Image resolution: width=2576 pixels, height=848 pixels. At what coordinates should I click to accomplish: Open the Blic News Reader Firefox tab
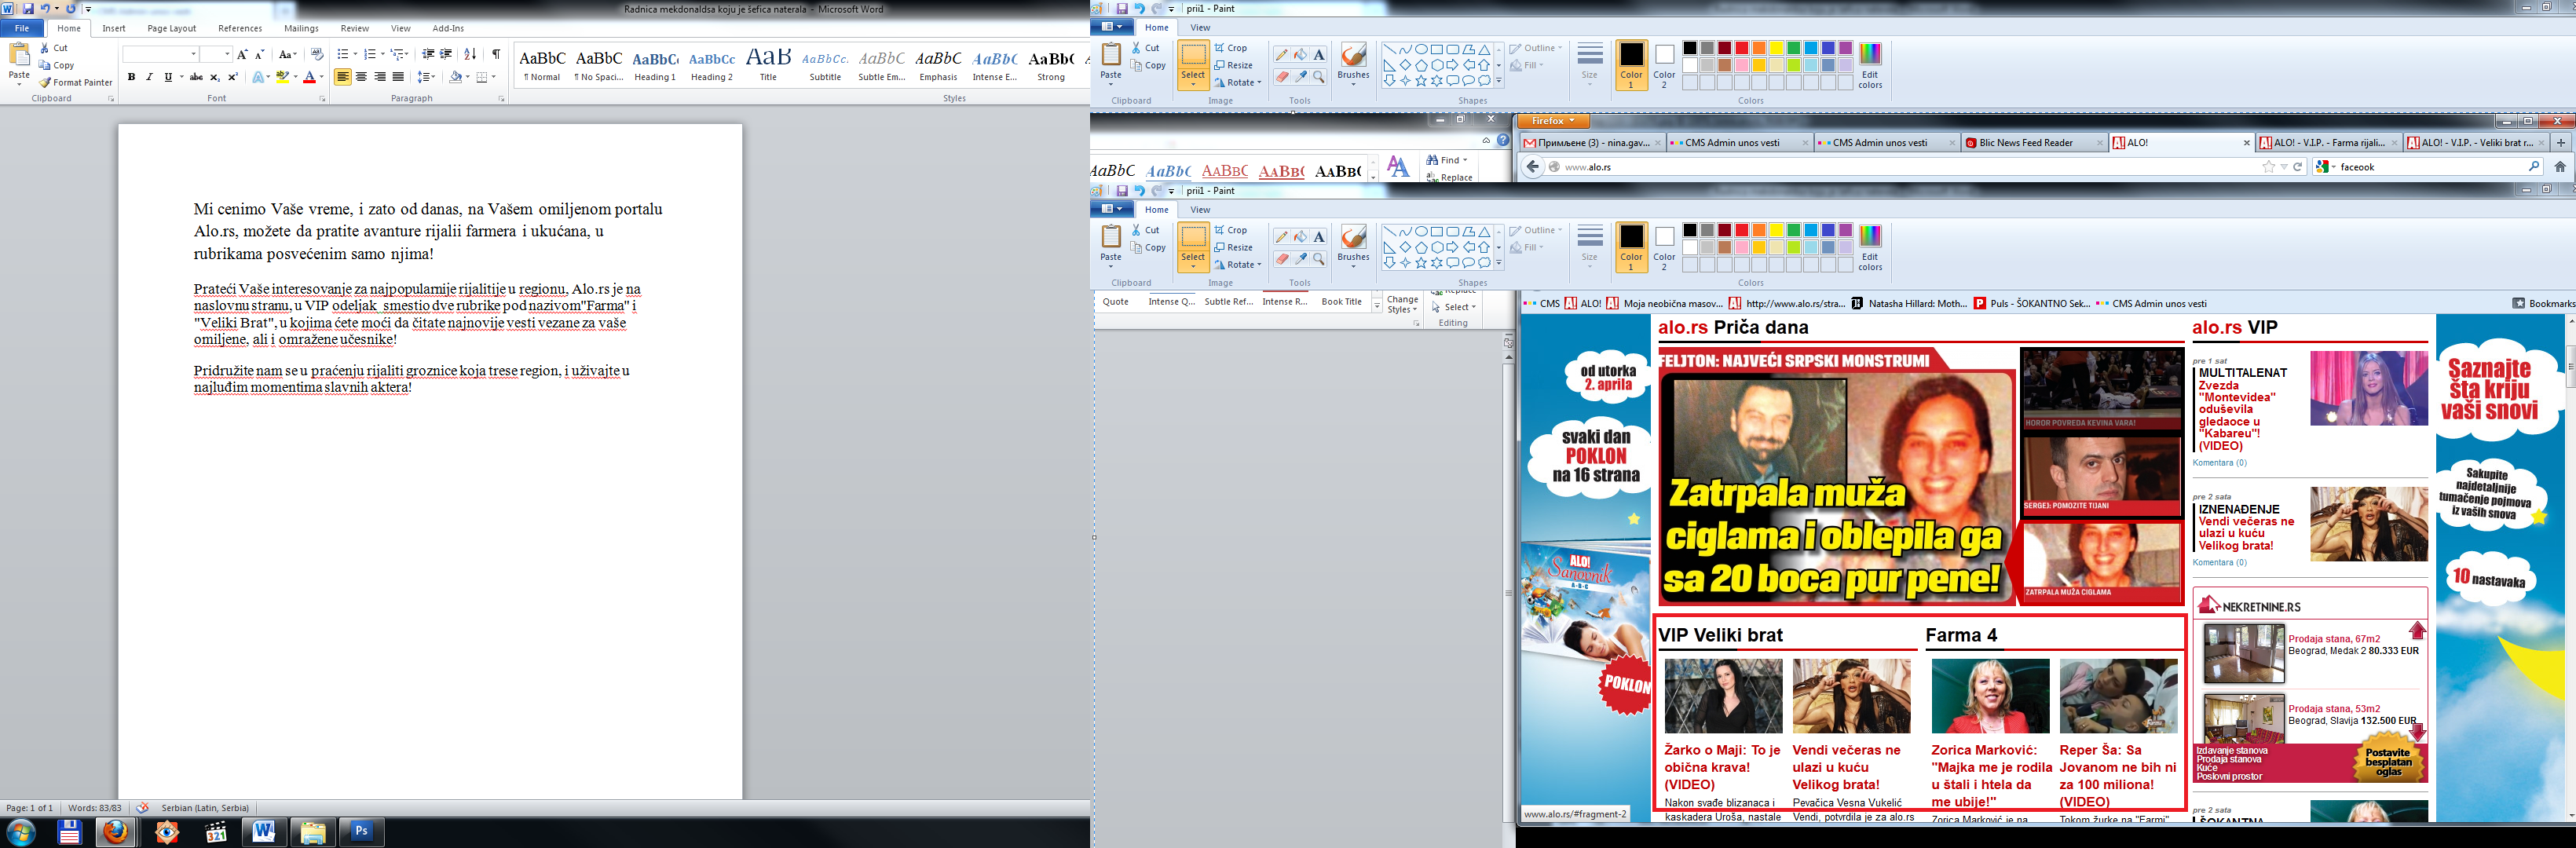(x=2025, y=143)
